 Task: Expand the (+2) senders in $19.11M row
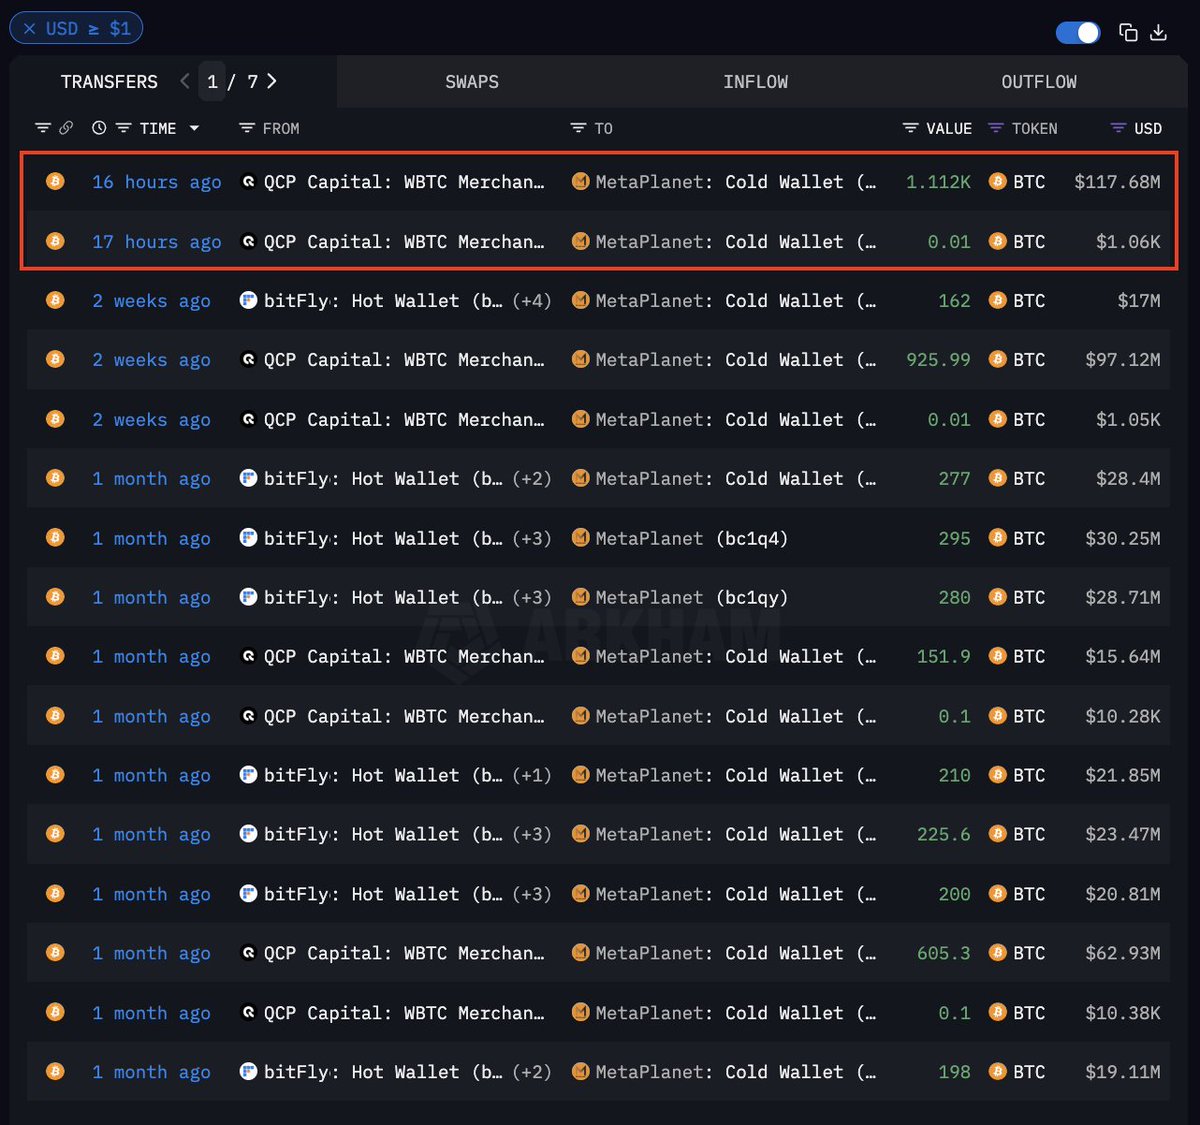pyautogui.click(x=531, y=1072)
